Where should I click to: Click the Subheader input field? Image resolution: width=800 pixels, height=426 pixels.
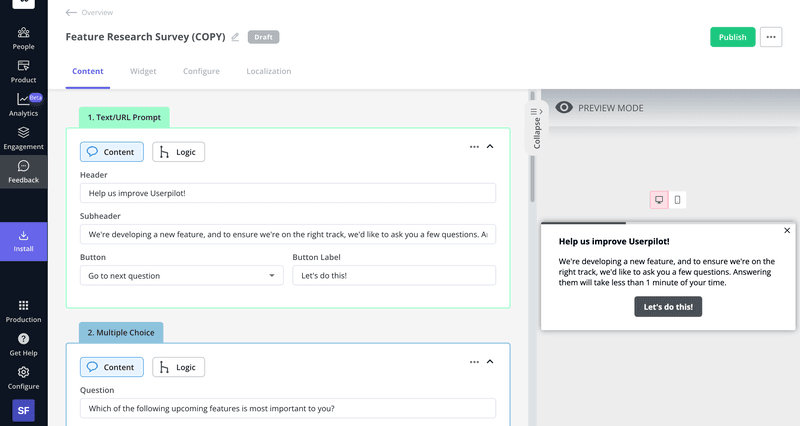point(288,234)
